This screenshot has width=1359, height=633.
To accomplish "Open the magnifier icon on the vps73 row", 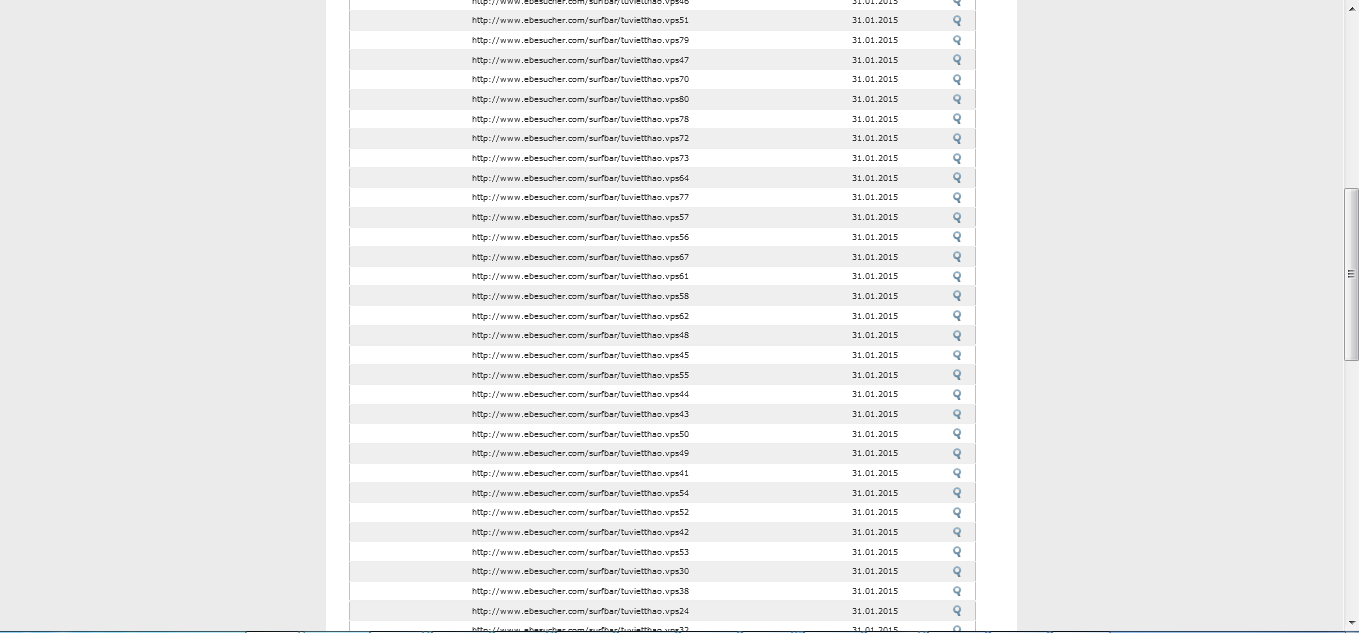I will 957,159.
